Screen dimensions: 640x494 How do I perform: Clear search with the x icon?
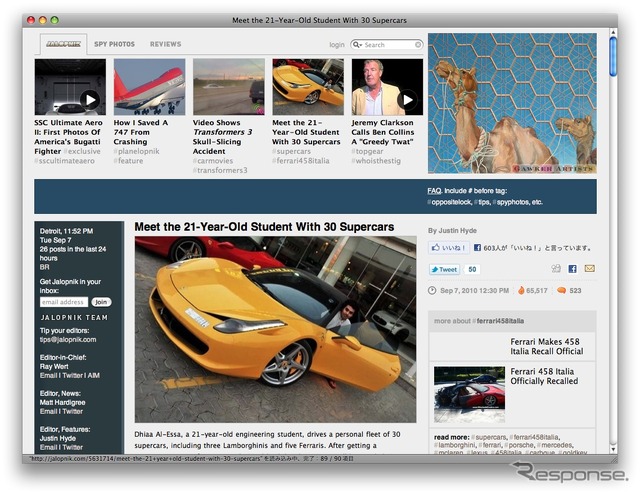click(418, 45)
